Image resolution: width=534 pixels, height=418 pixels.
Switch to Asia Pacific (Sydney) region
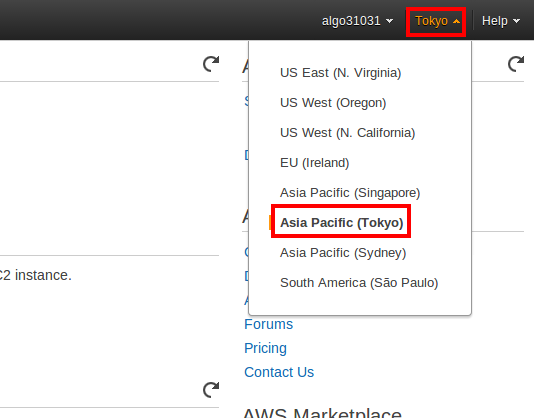(x=343, y=253)
